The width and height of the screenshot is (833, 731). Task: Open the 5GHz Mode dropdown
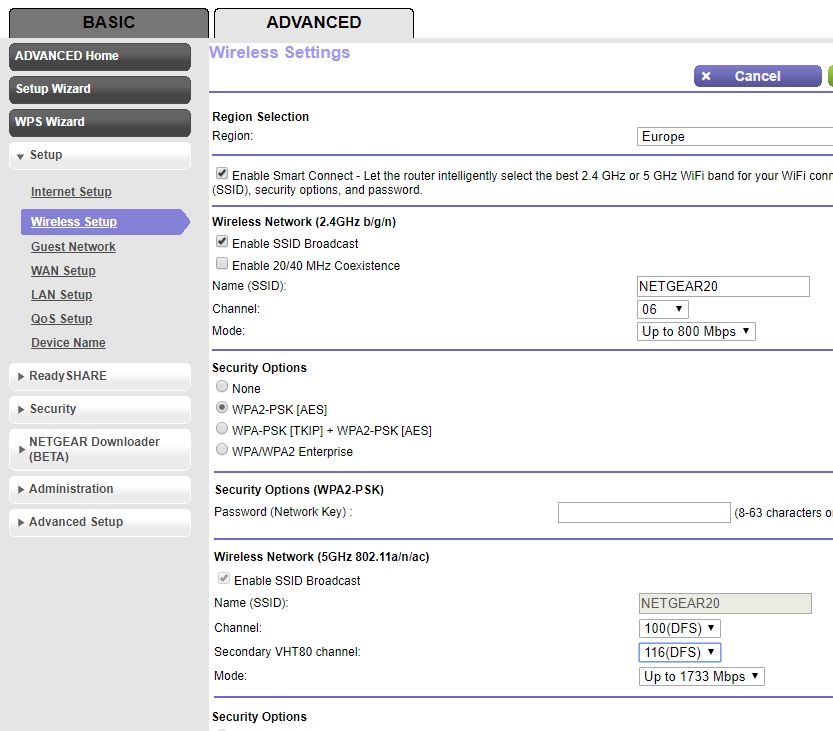click(x=701, y=676)
